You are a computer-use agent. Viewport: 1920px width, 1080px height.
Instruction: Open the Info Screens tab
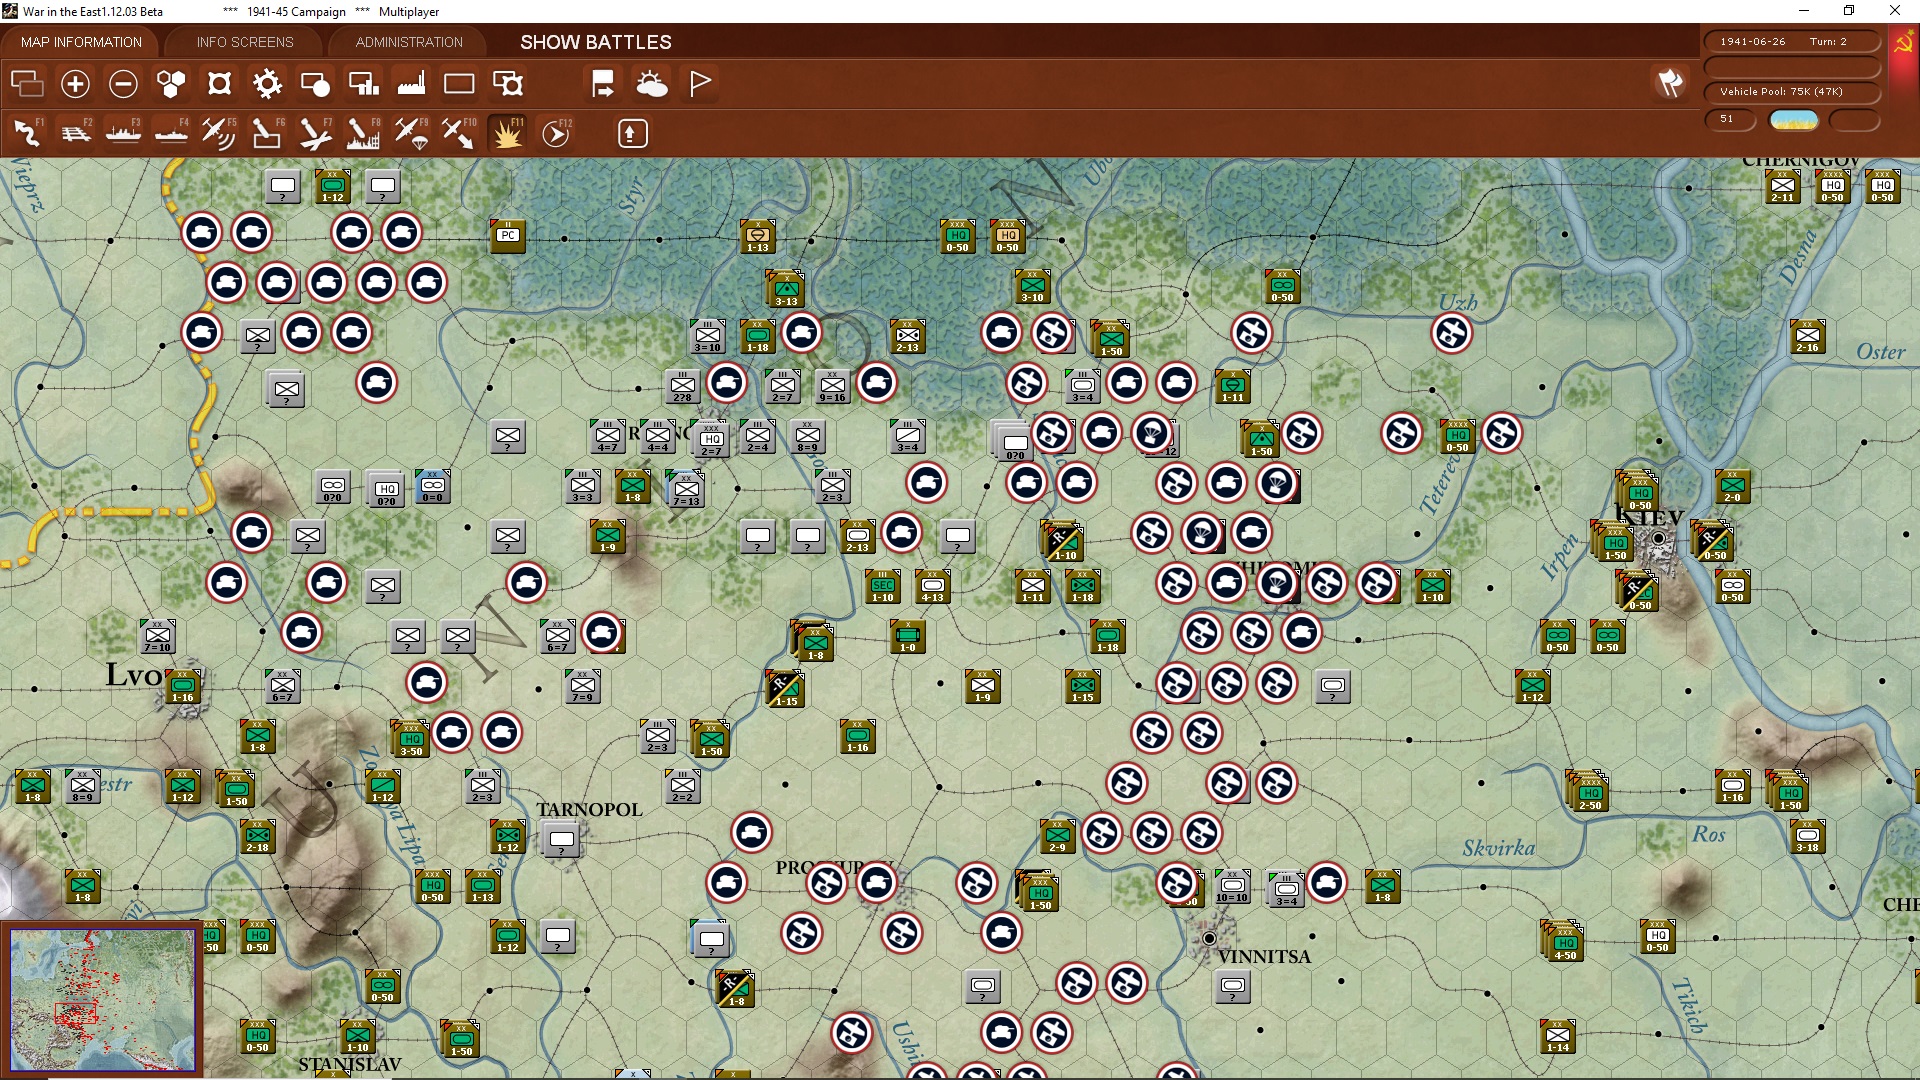tap(245, 42)
